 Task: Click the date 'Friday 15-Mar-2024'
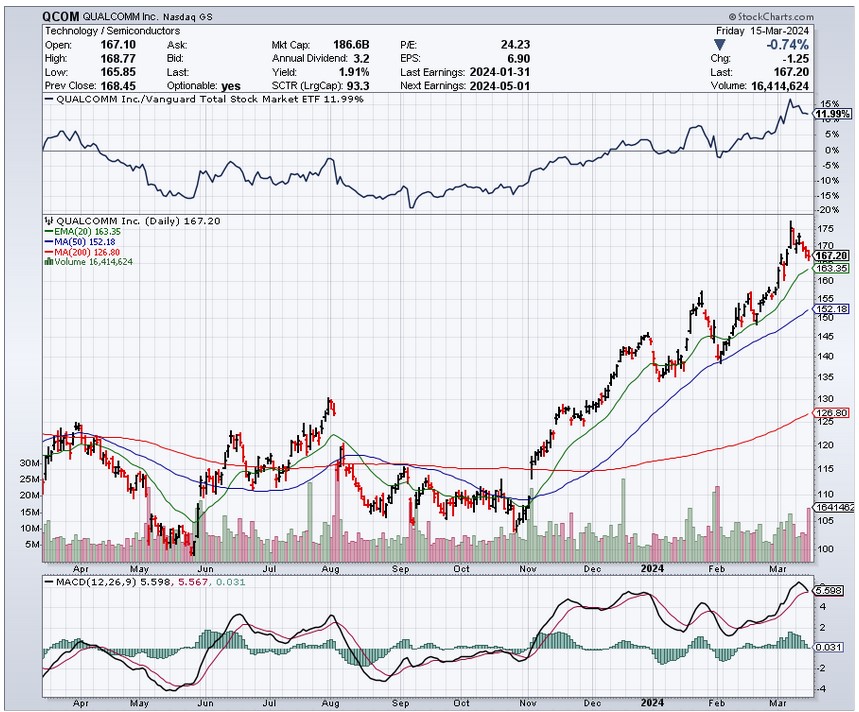pyautogui.click(x=762, y=31)
